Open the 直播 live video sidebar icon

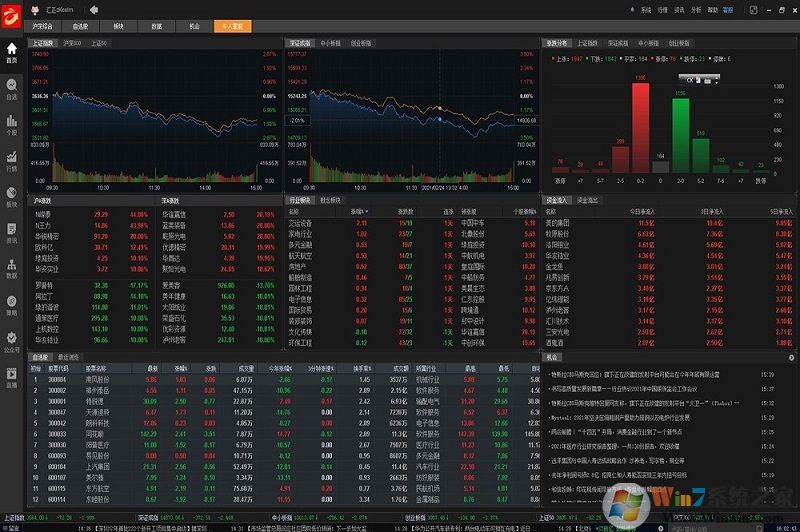pos(11,378)
